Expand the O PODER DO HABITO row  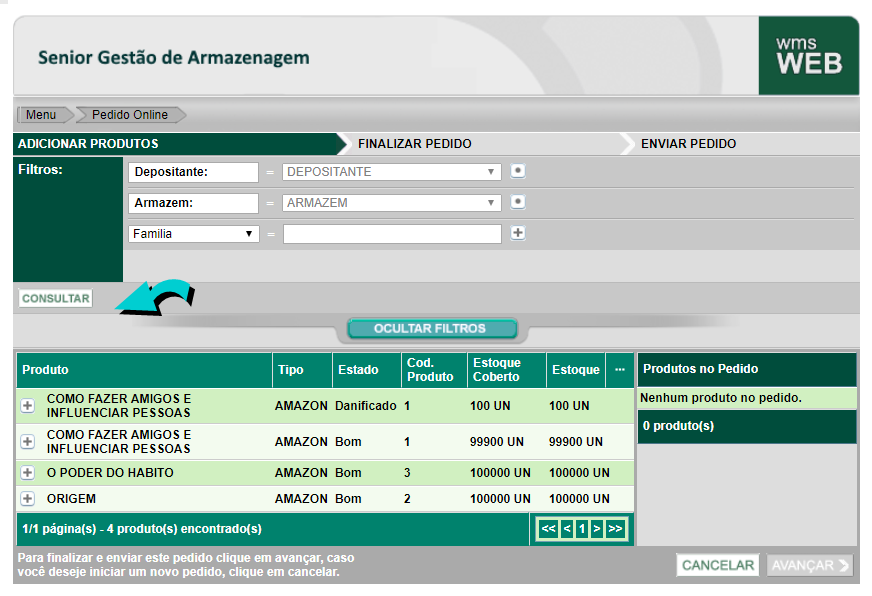[27, 473]
